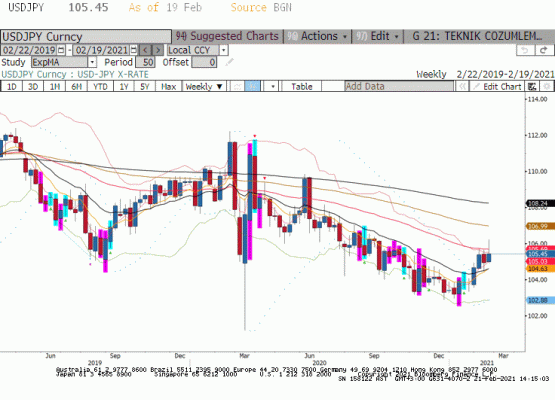
Task: Click the chart options icon beside Edit Chart
Action: click(532, 86)
